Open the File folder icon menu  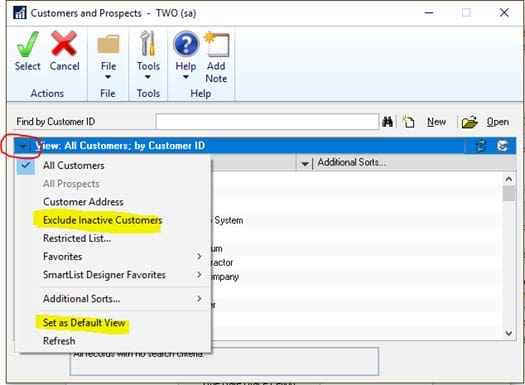pyautogui.click(x=108, y=44)
